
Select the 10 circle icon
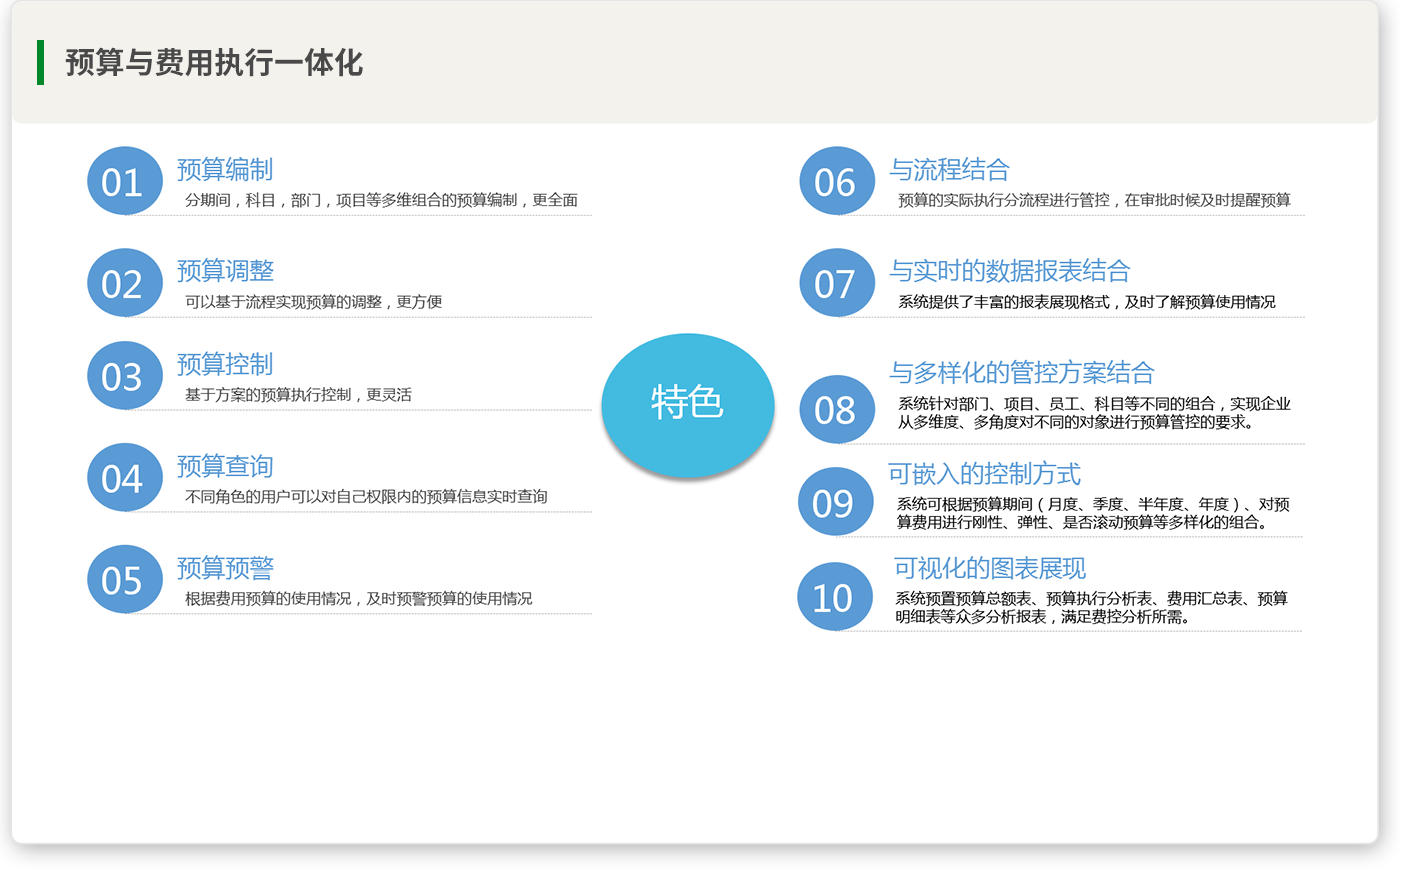click(834, 597)
